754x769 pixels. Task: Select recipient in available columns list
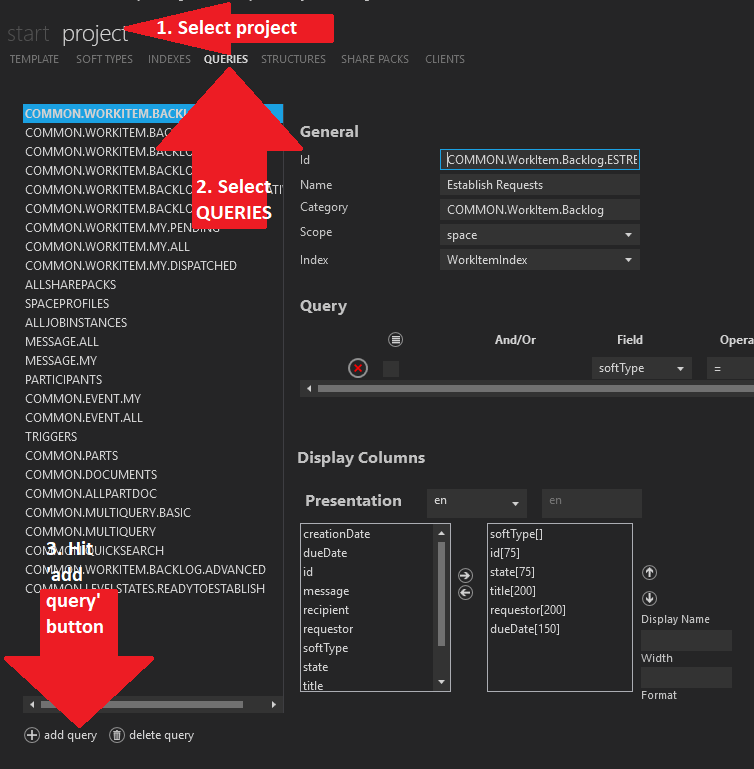pos(368,610)
